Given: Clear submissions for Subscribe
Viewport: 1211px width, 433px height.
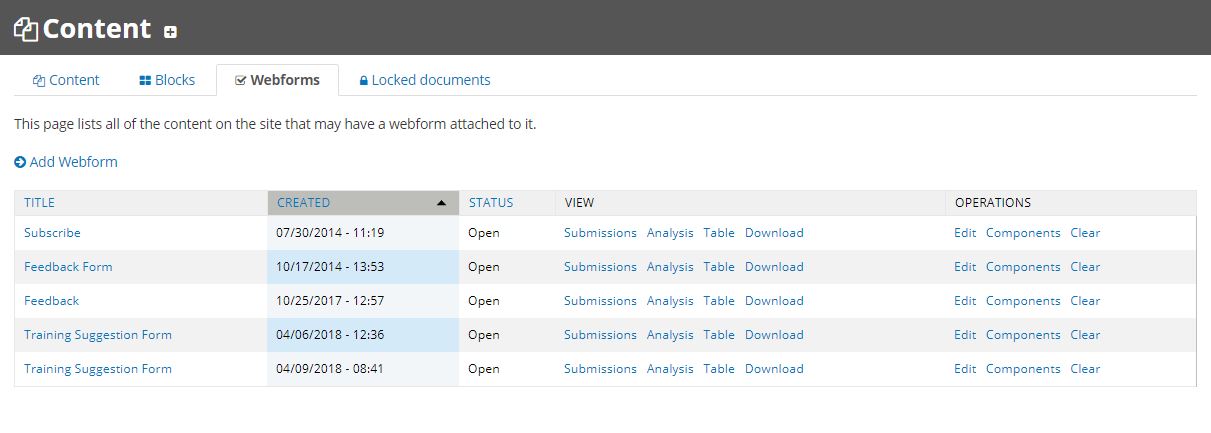Looking at the screenshot, I should click(x=1085, y=233).
